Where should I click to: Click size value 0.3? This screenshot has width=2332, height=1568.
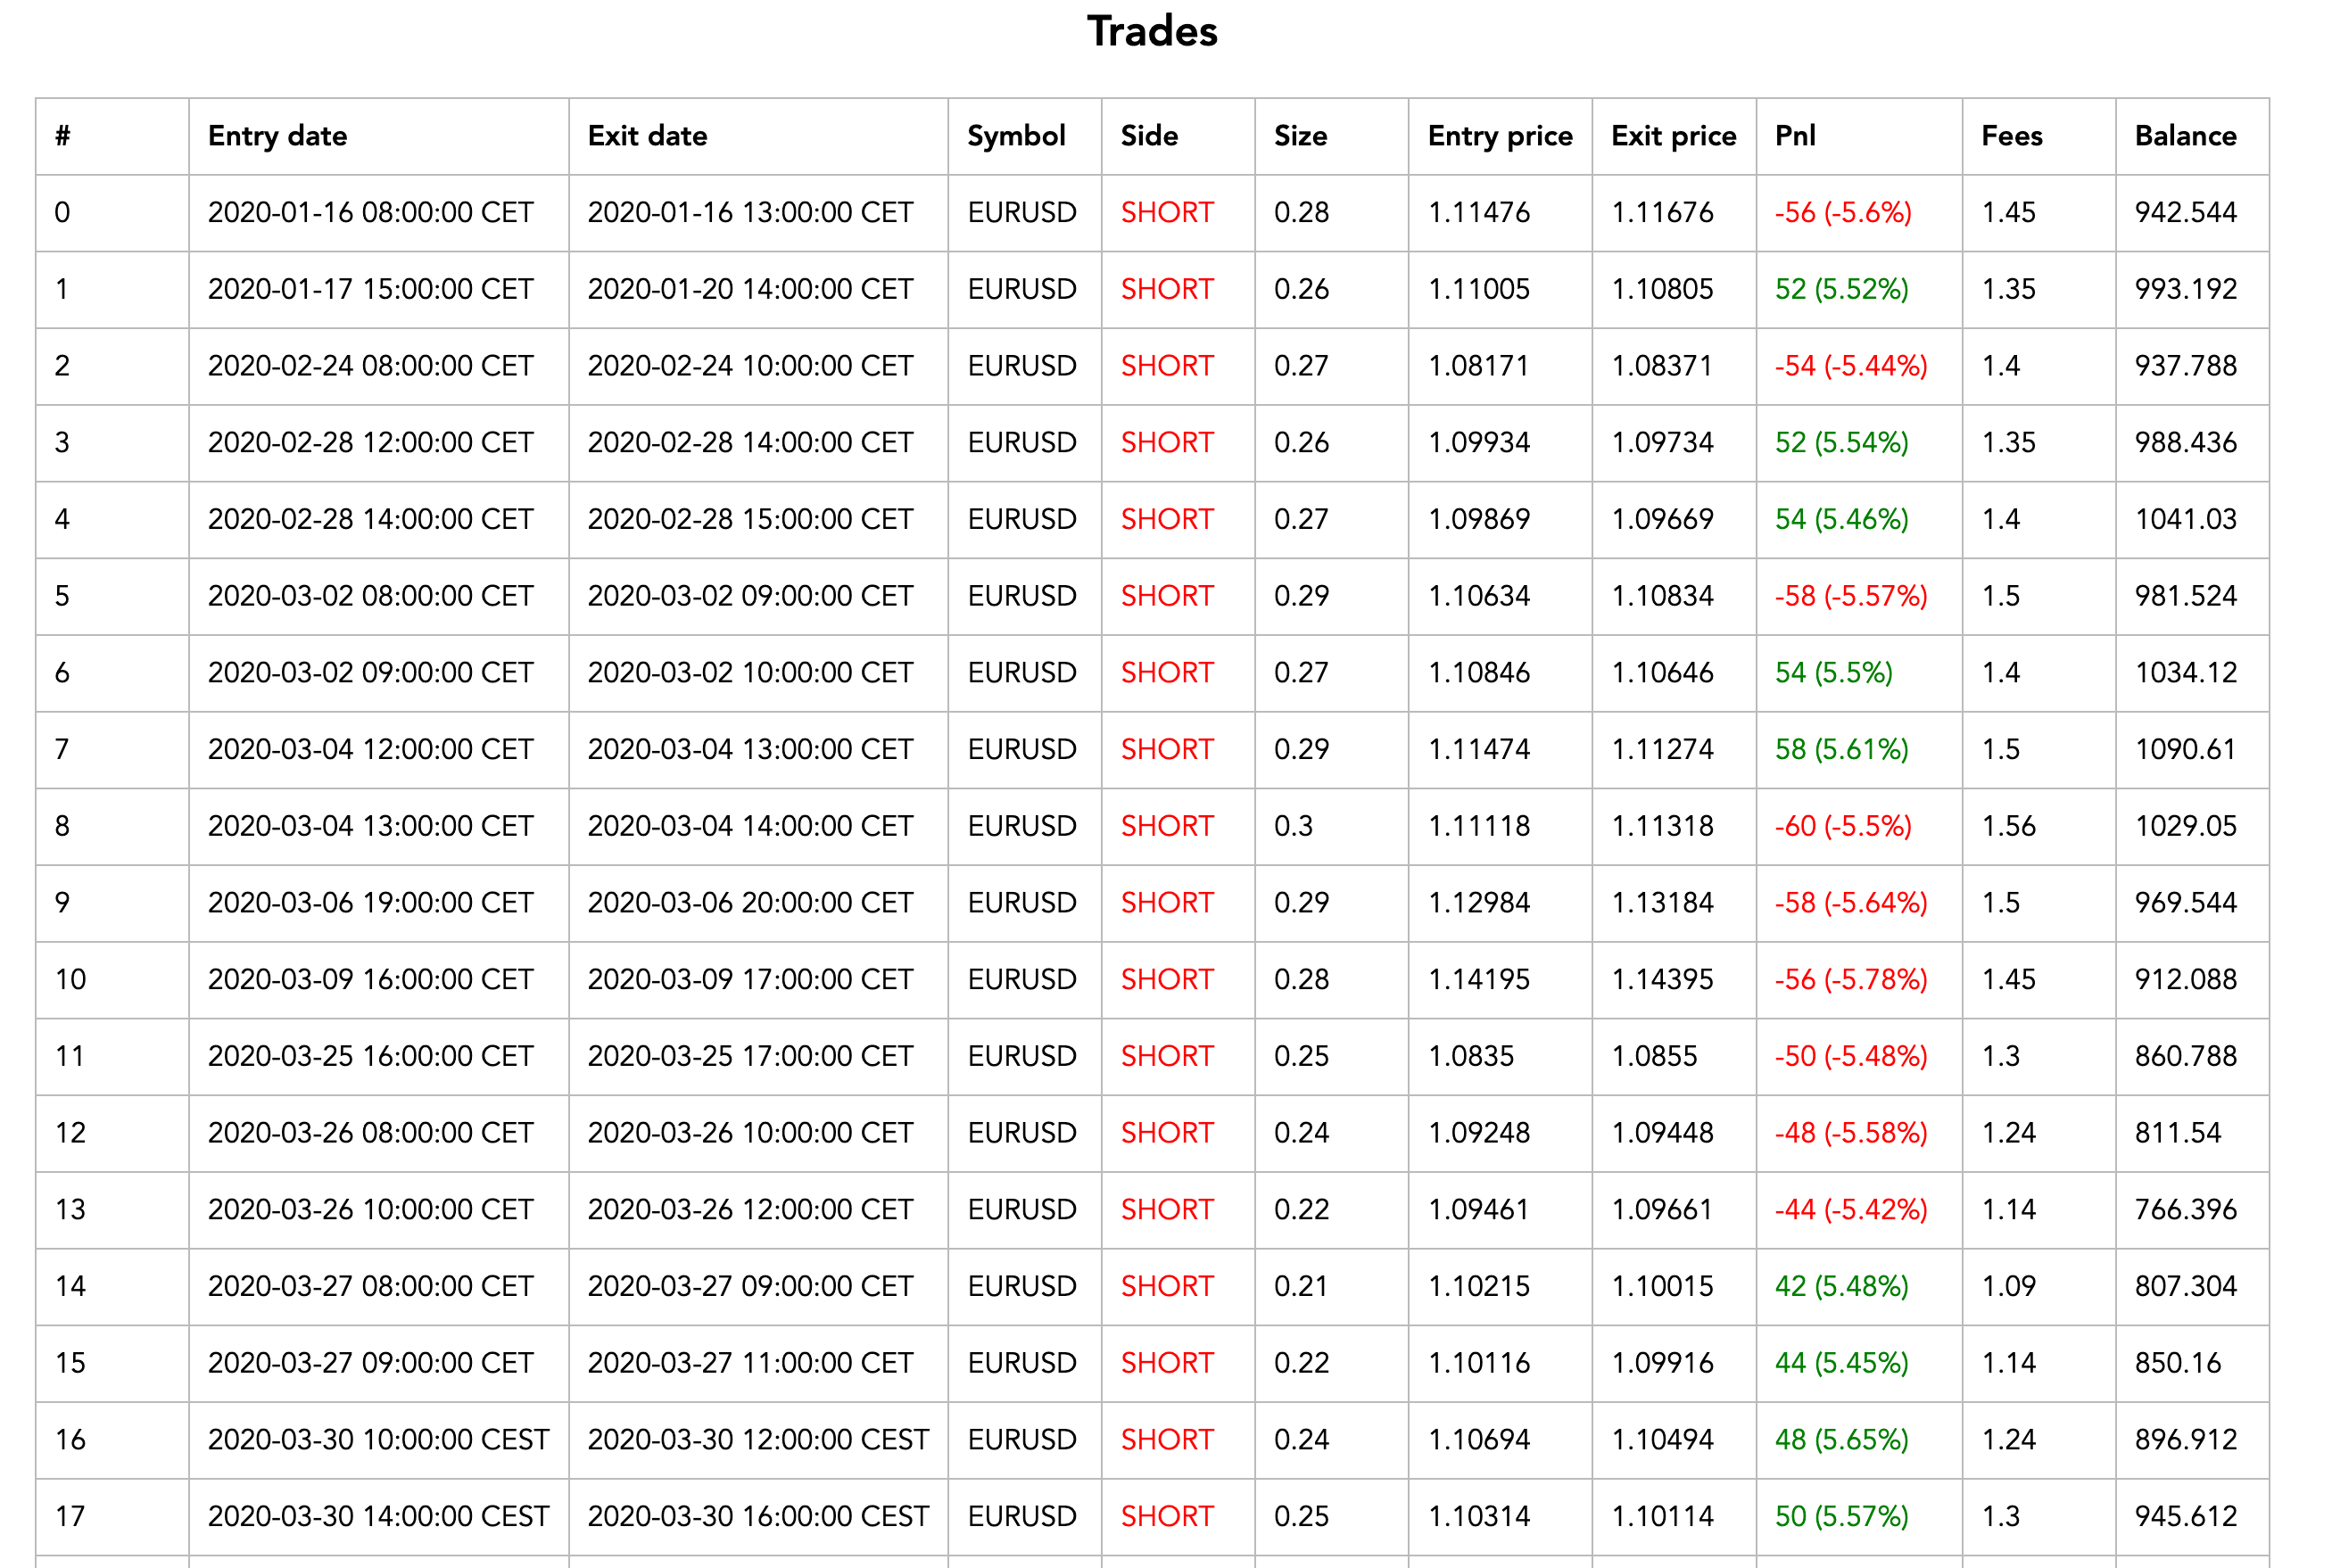(1292, 827)
